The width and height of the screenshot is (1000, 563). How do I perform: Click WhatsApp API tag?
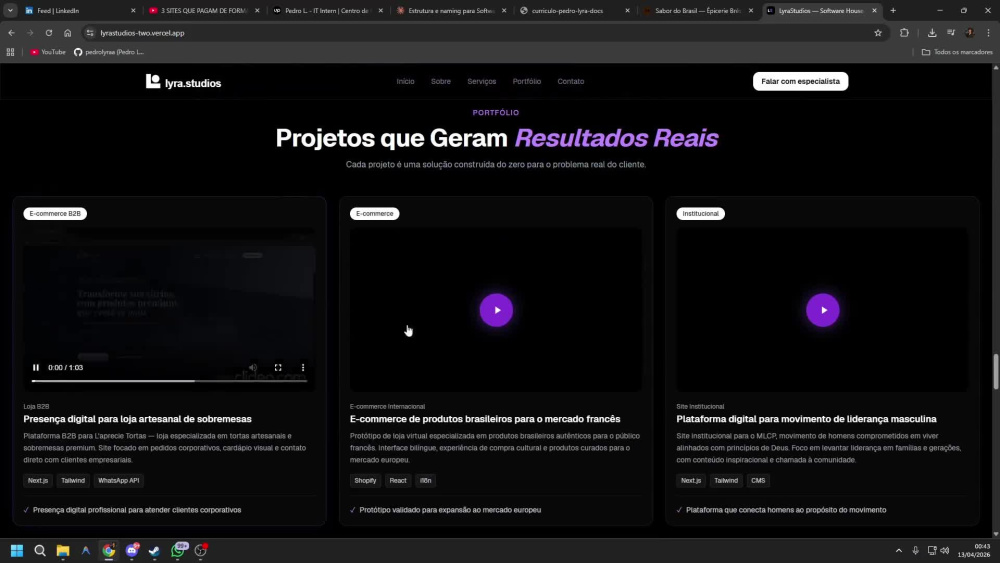(x=119, y=481)
